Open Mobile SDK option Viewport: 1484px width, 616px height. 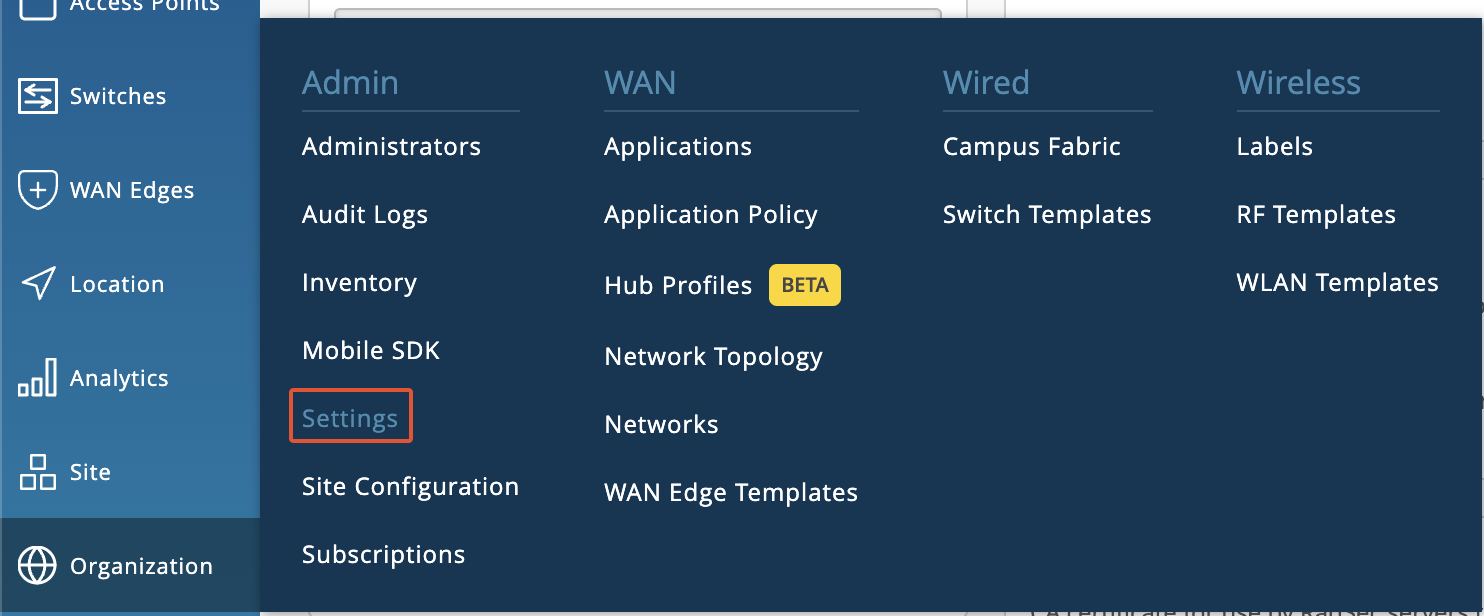371,351
